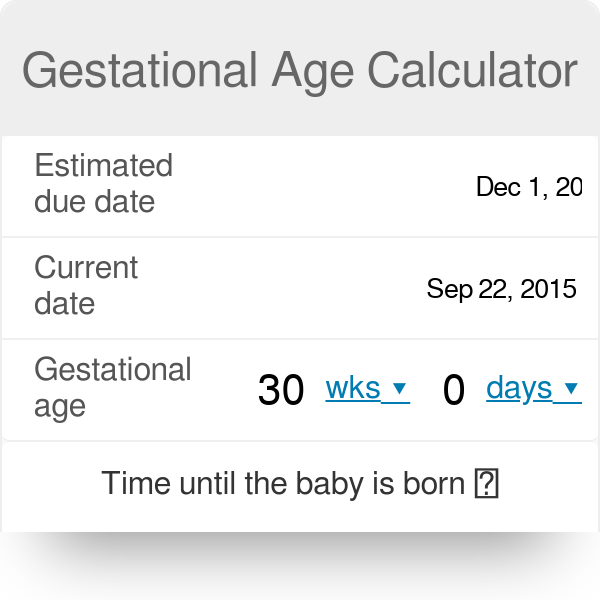Click the emoji icon after baby is born
Viewport: 600px width, 600px height.
(488, 484)
